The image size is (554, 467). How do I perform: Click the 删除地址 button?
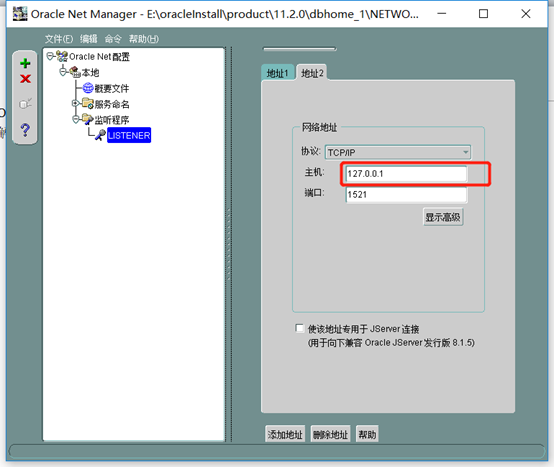coord(330,434)
